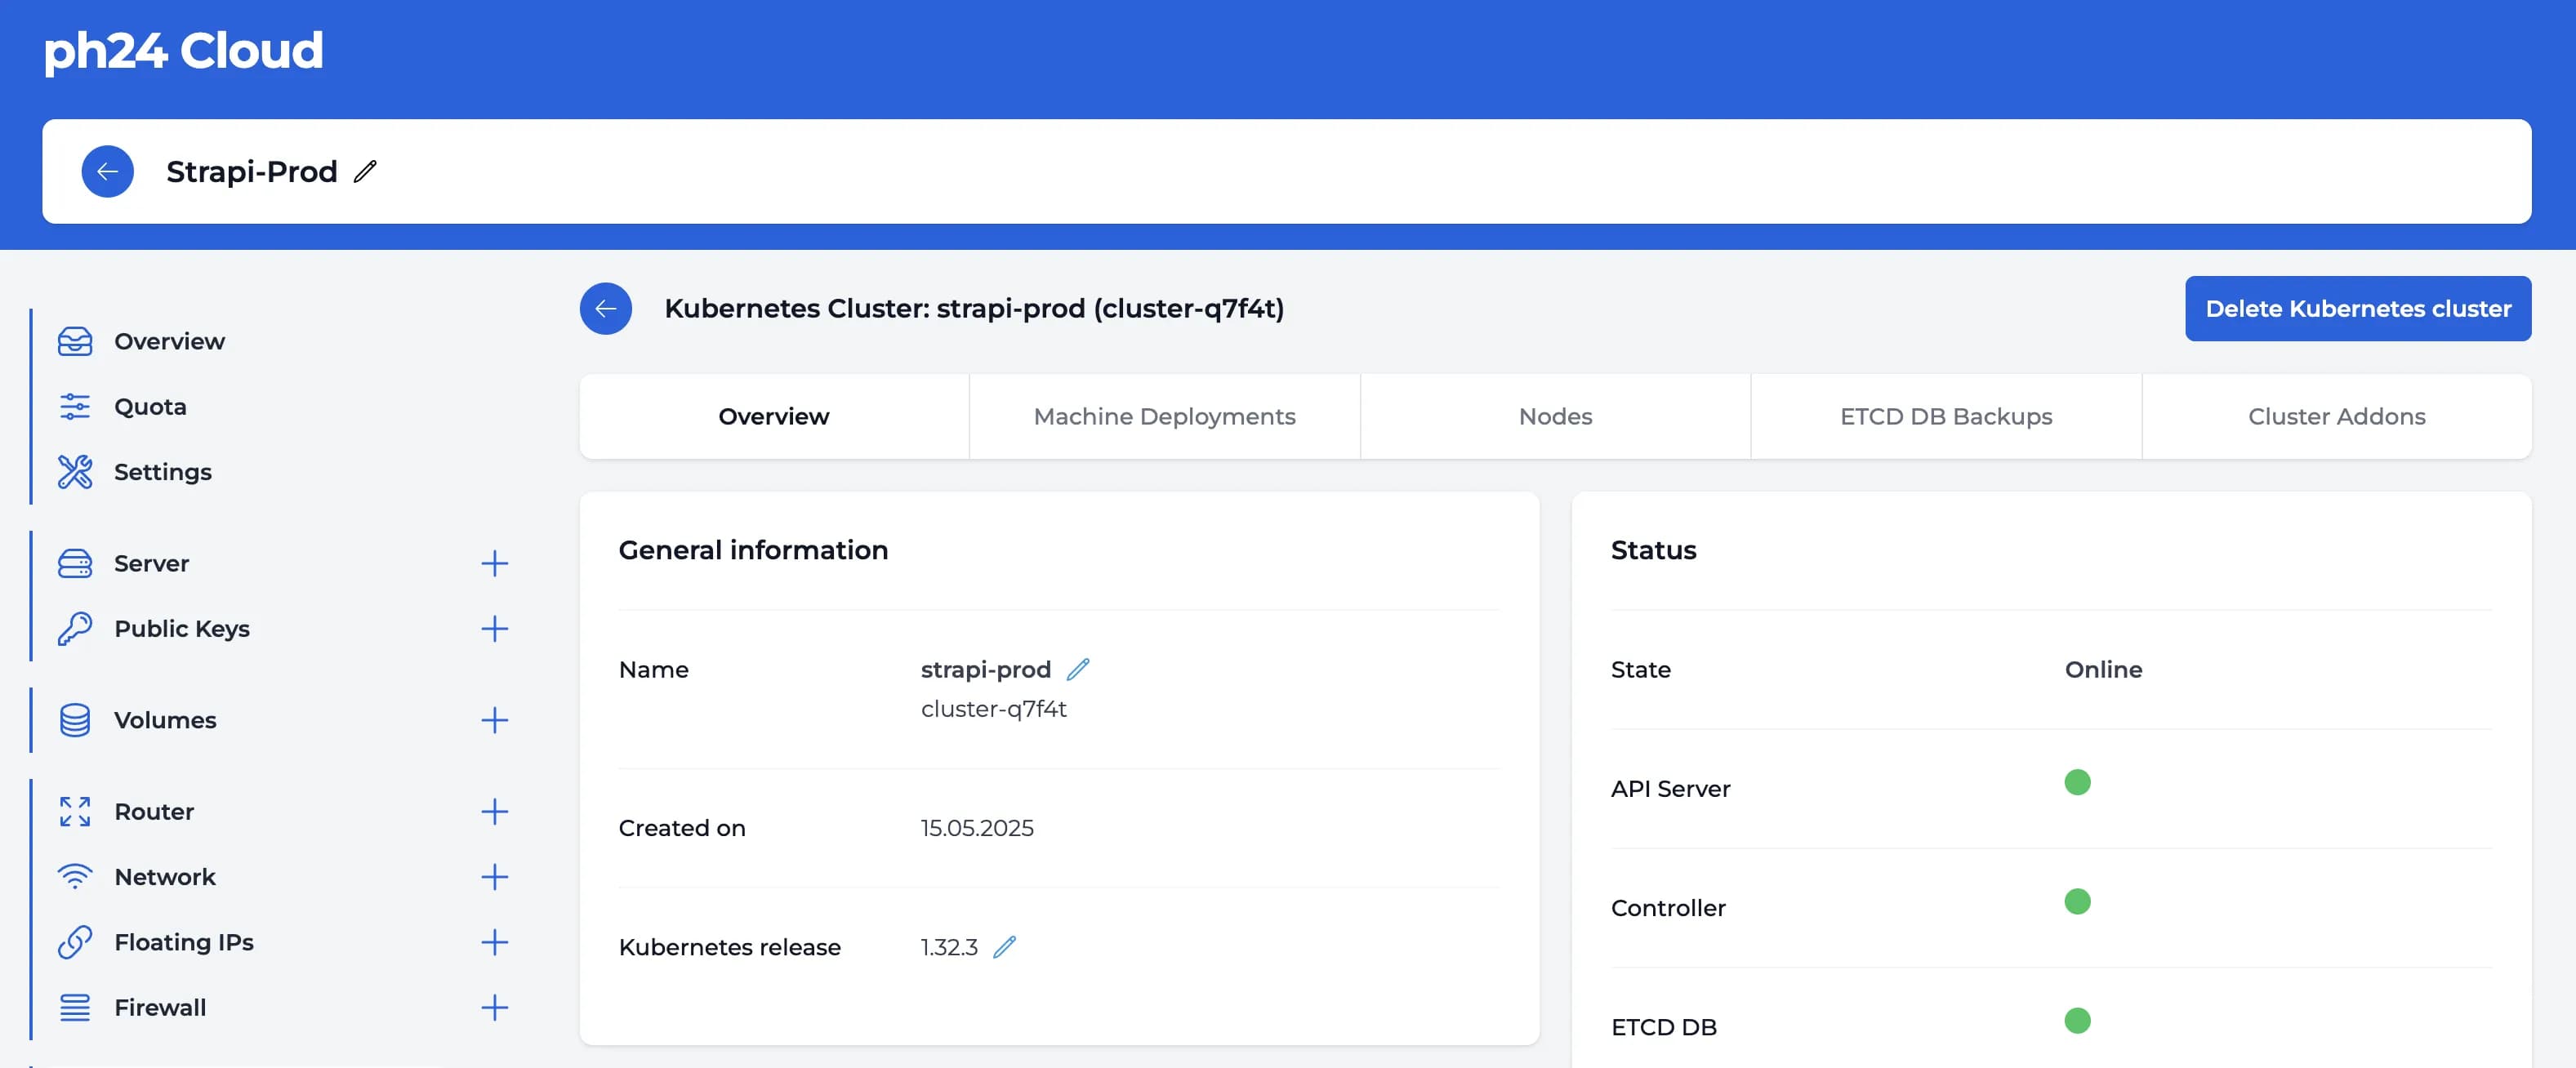Click the Public Keys key icon
This screenshot has width=2576, height=1068.
click(x=74, y=628)
